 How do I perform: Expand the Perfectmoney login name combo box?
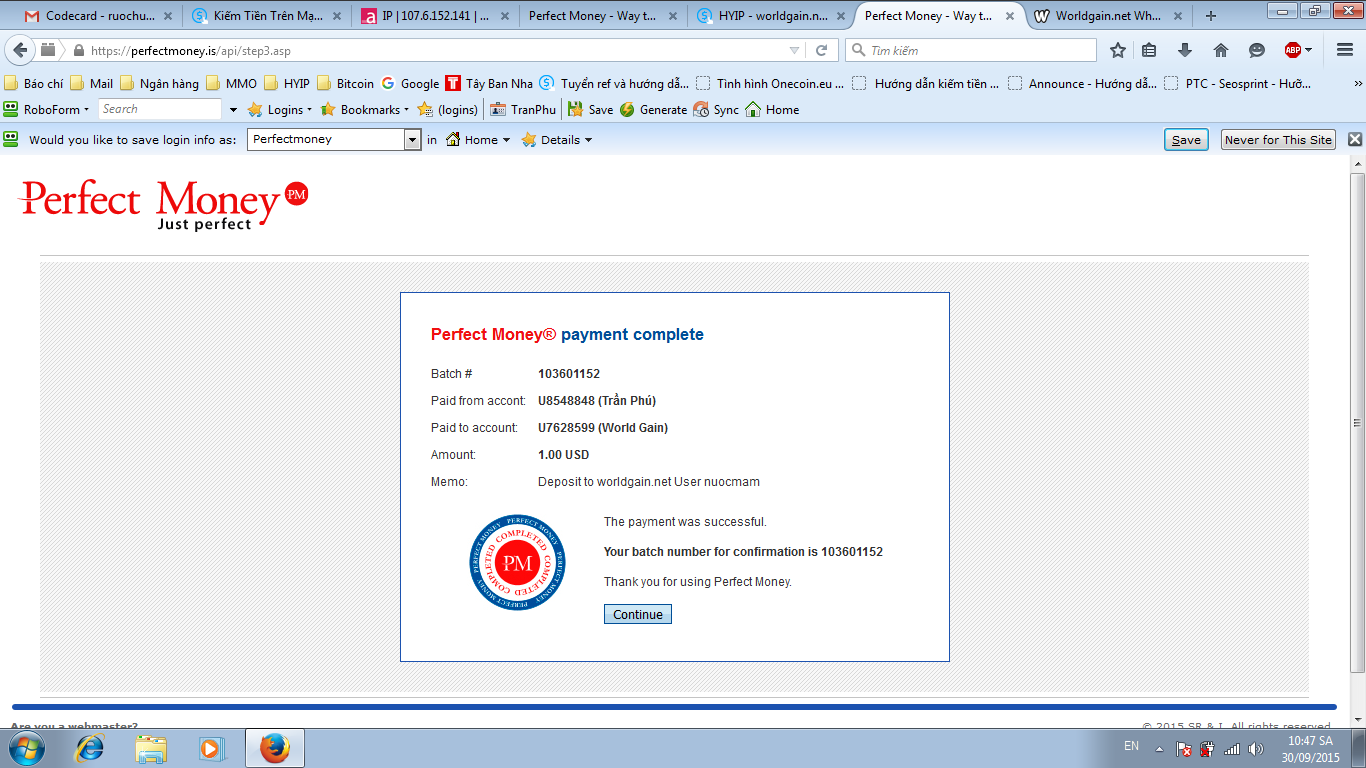tap(412, 140)
